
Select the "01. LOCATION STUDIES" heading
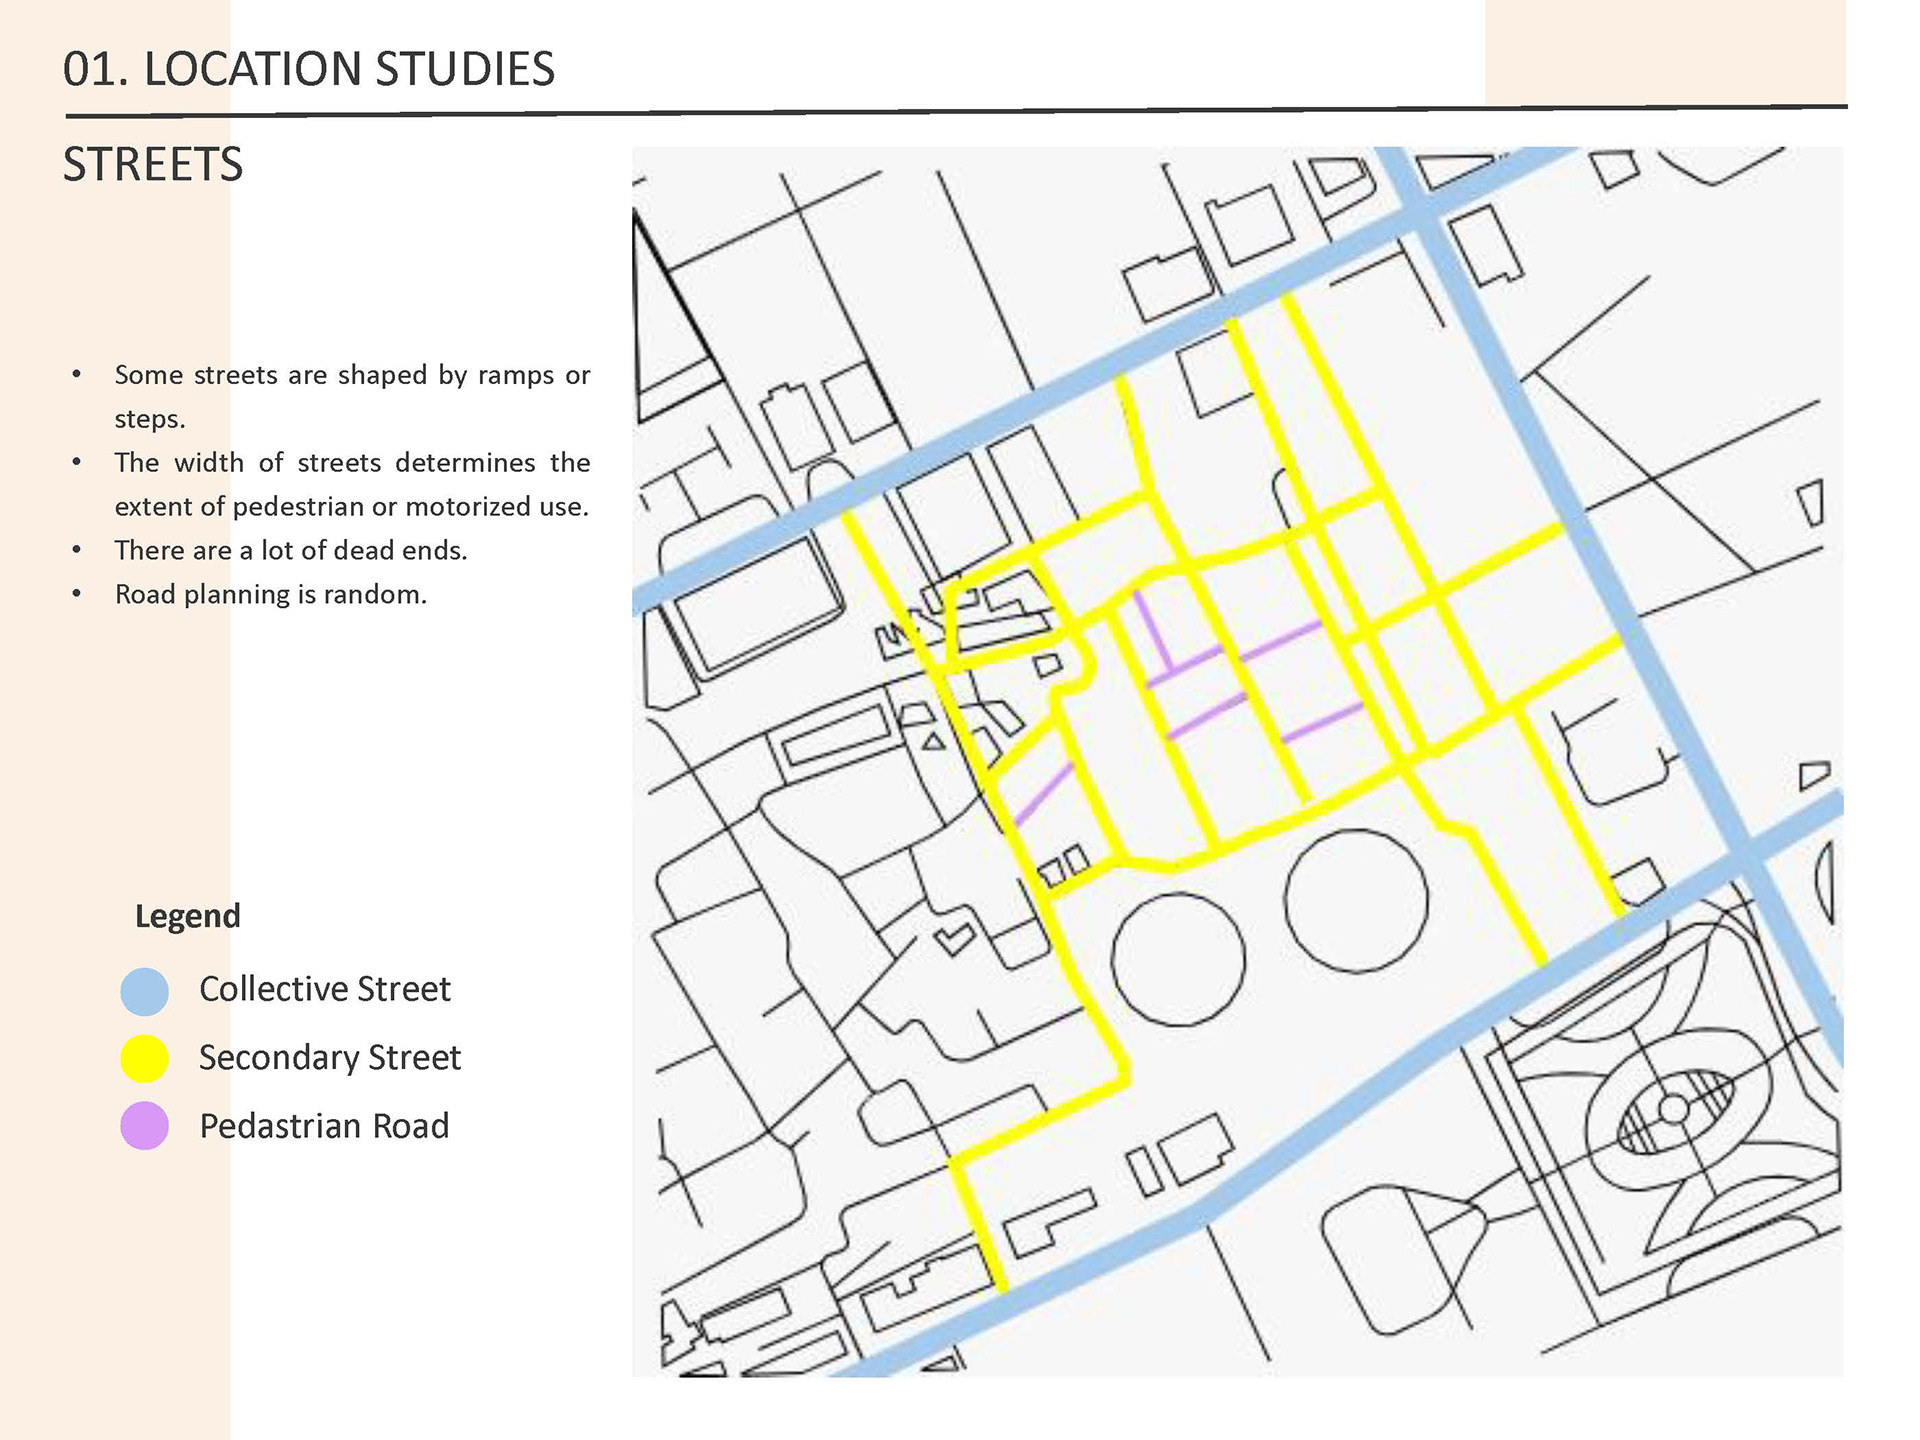tap(308, 69)
